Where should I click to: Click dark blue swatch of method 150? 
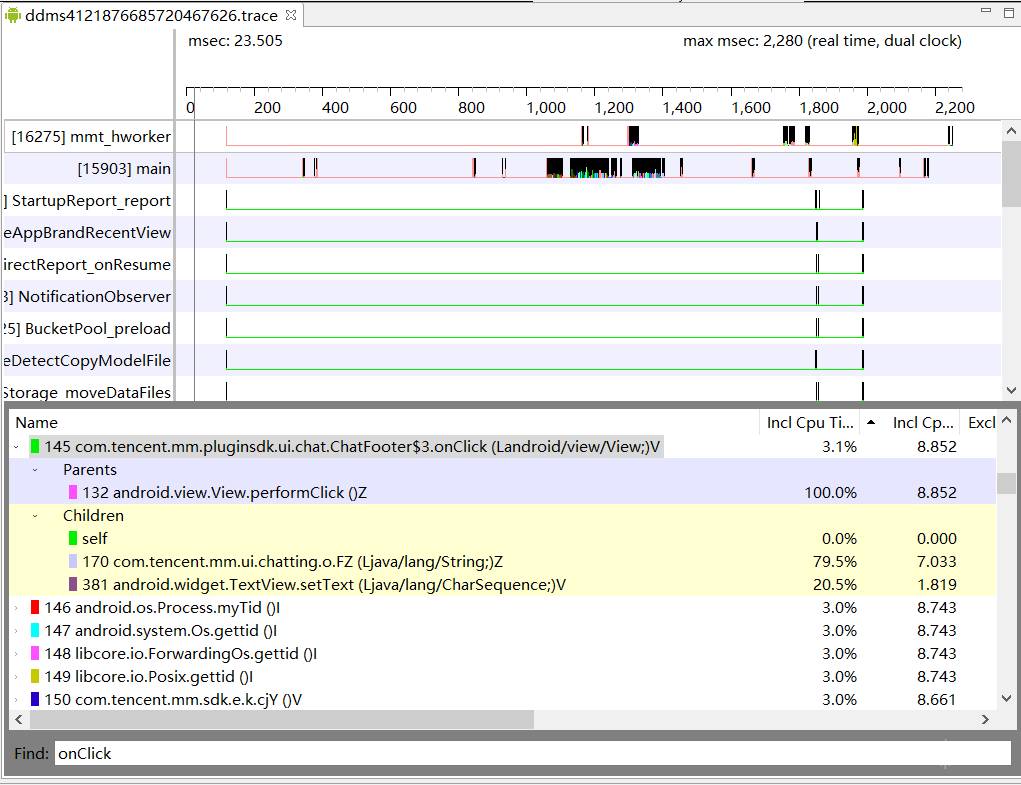[35, 700]
